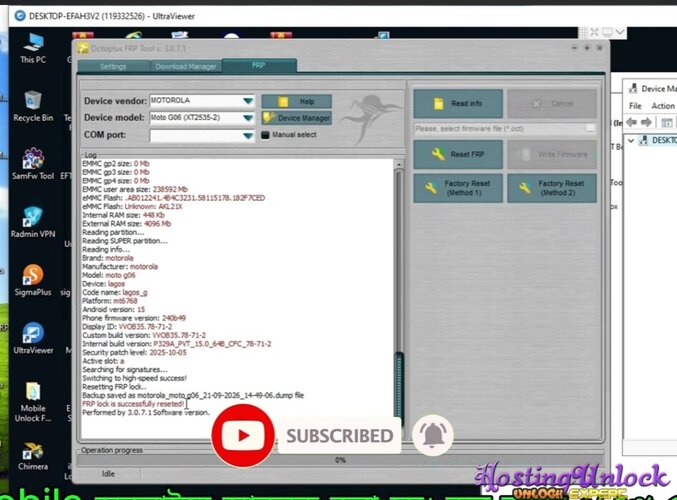The height and width of the screenshot is (500, 677).
Task: Open Help in Octopus FRP Tool
Action: click(296, 101)
